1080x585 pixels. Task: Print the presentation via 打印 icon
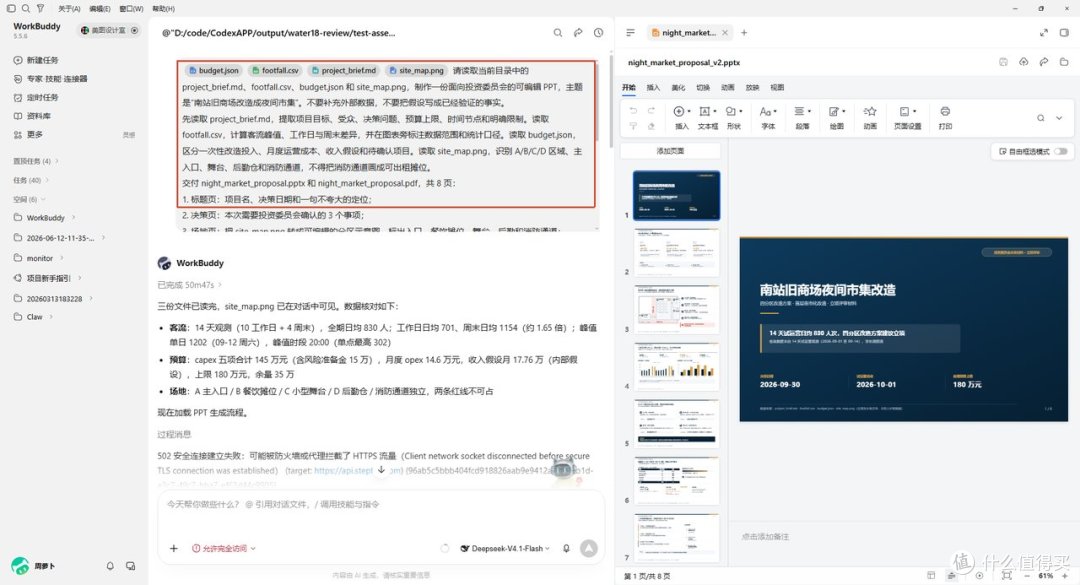click(945, 117)
